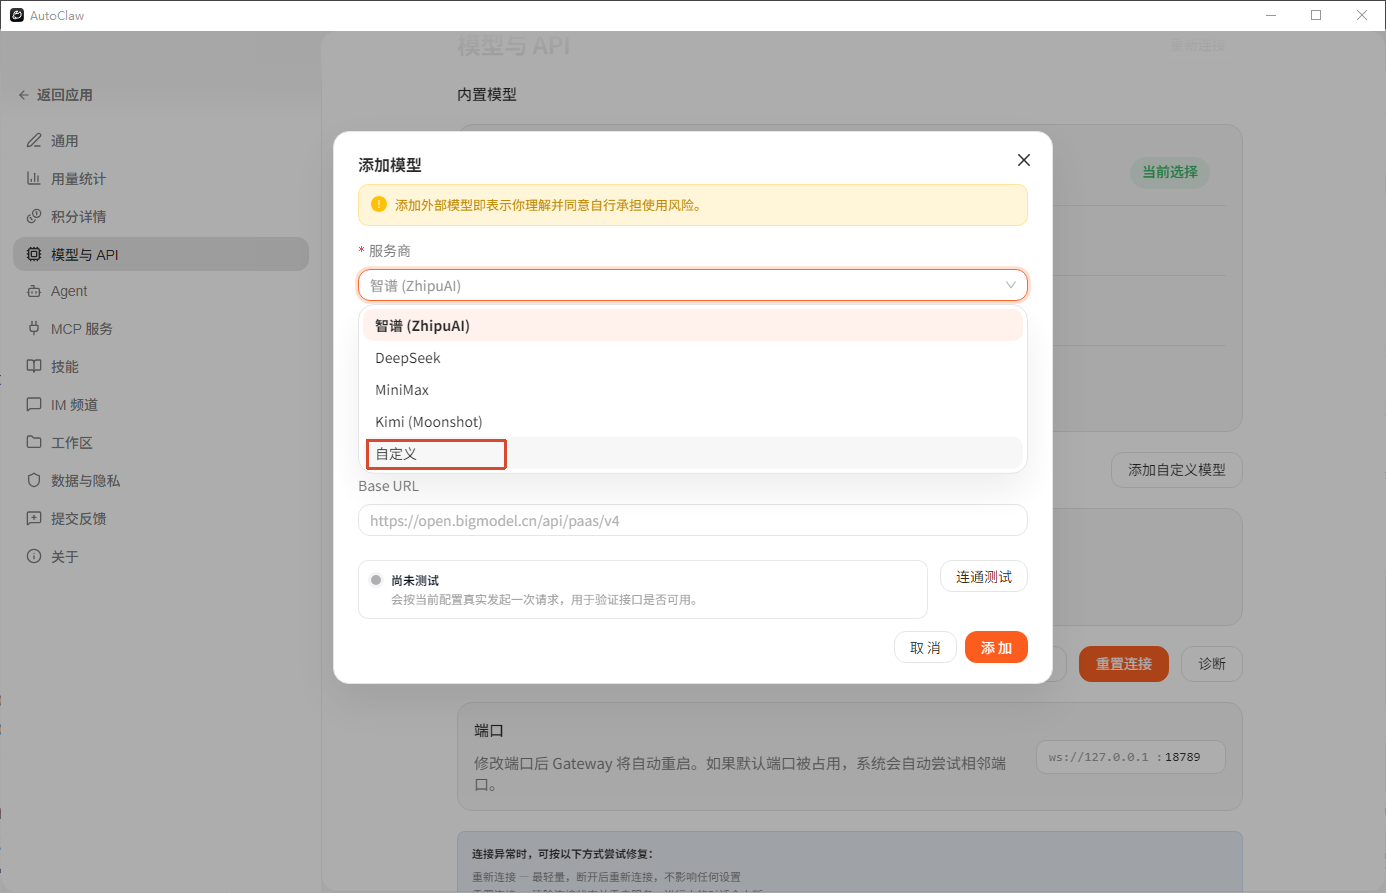Click the About (关于) info icon
Image resolution: width=1386 pixels, height=893 pixels.
point(34,557)
